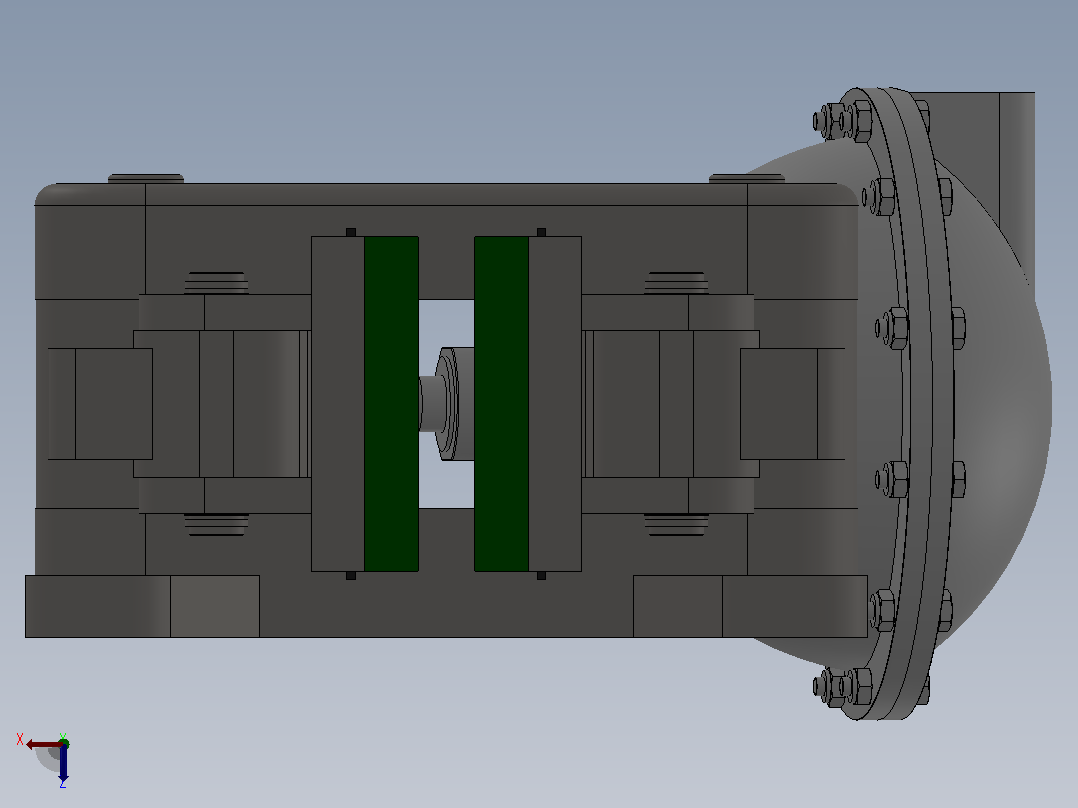The height and width of the screenshot is (808, 1078).
Task: Click the red X axis arrow of triad
Action: 43,745
